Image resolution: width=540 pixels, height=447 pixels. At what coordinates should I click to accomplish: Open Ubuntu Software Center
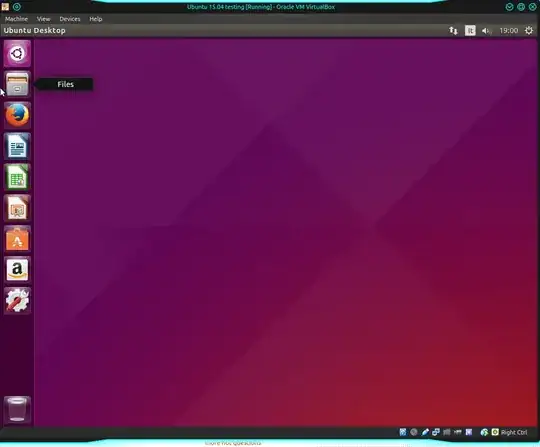[17, 239]
